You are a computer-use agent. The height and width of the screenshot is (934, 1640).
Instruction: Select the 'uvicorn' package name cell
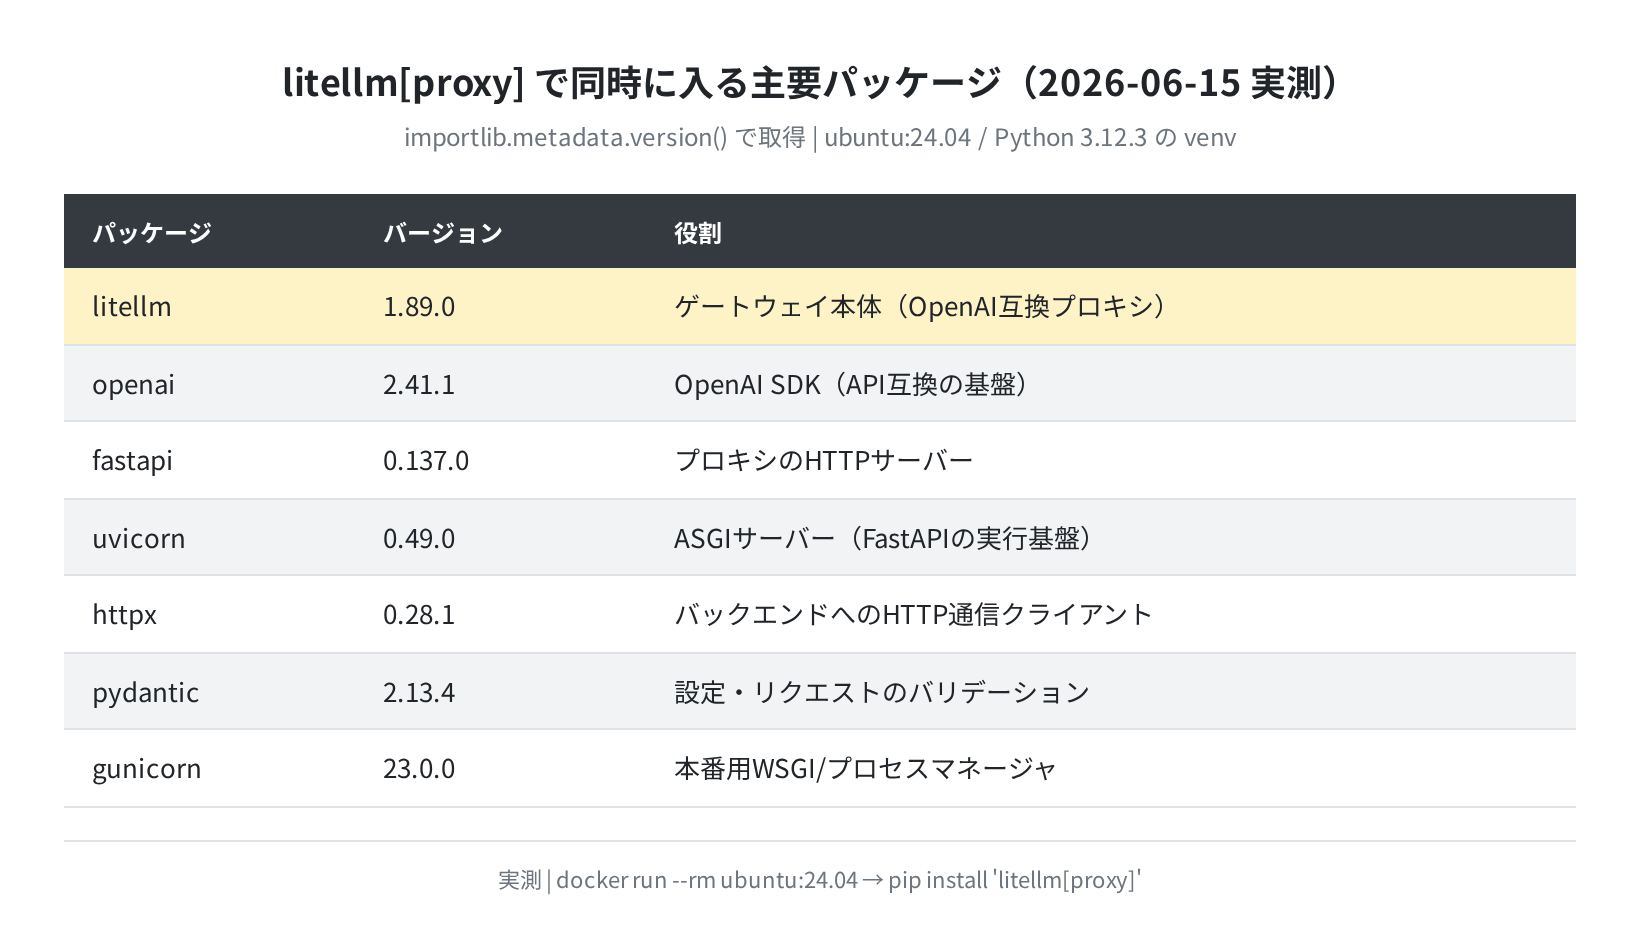139,538
